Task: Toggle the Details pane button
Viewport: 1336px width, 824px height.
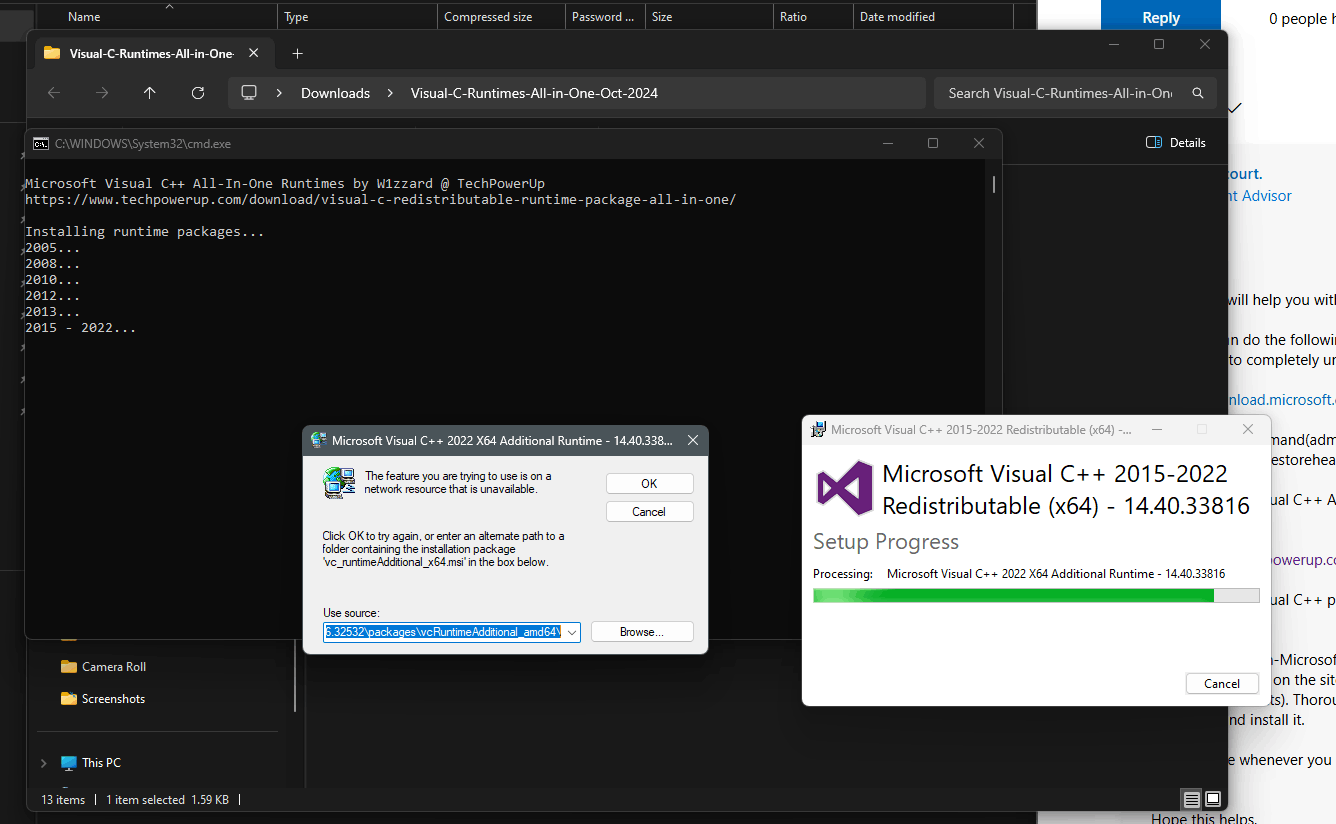Action: pos(1176,143)
